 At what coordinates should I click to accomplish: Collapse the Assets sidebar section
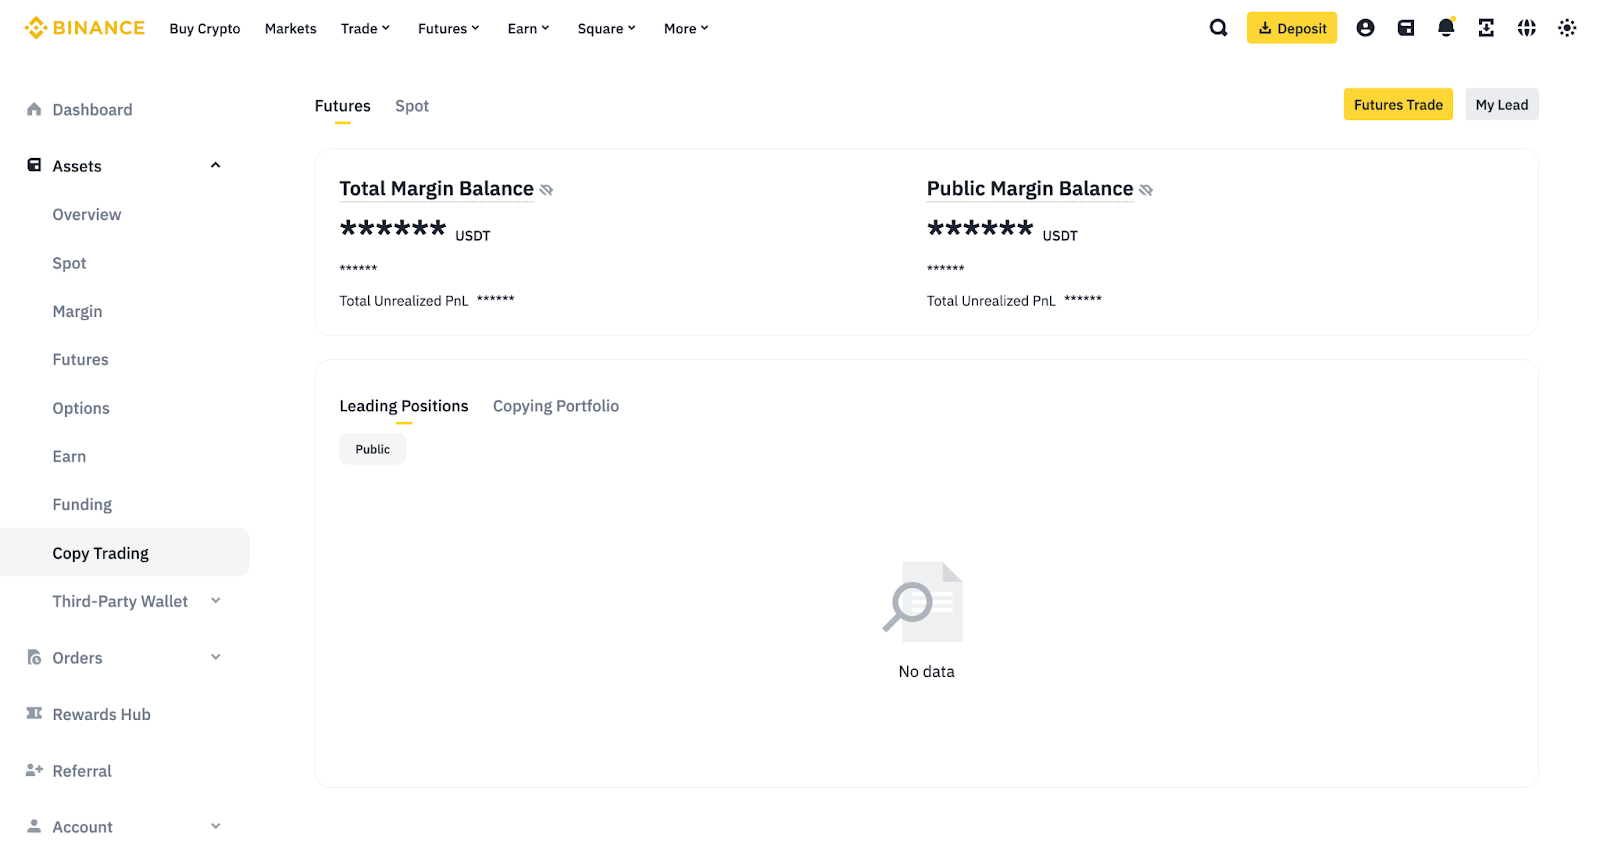215,166
